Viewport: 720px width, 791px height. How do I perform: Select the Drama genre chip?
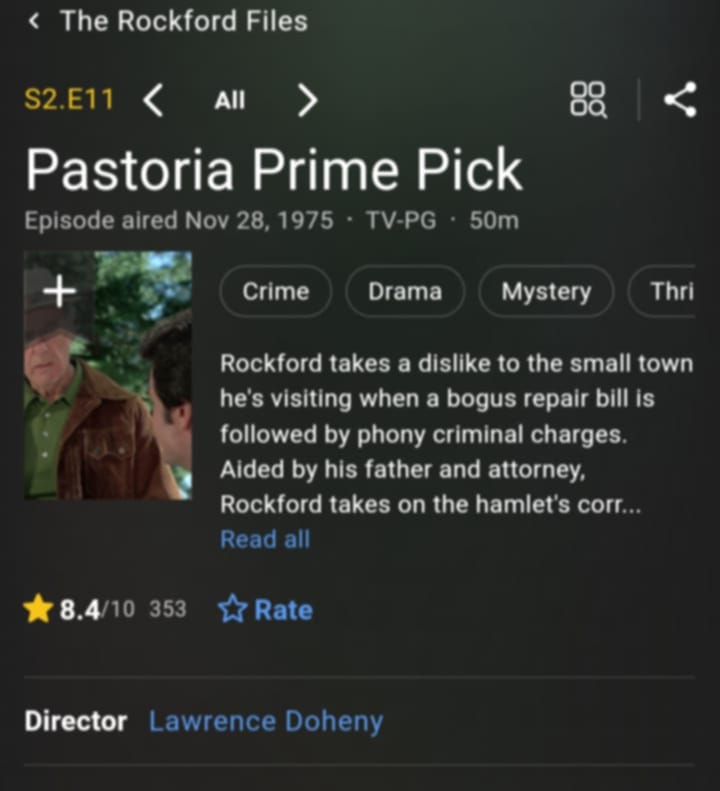click(405, 291)
